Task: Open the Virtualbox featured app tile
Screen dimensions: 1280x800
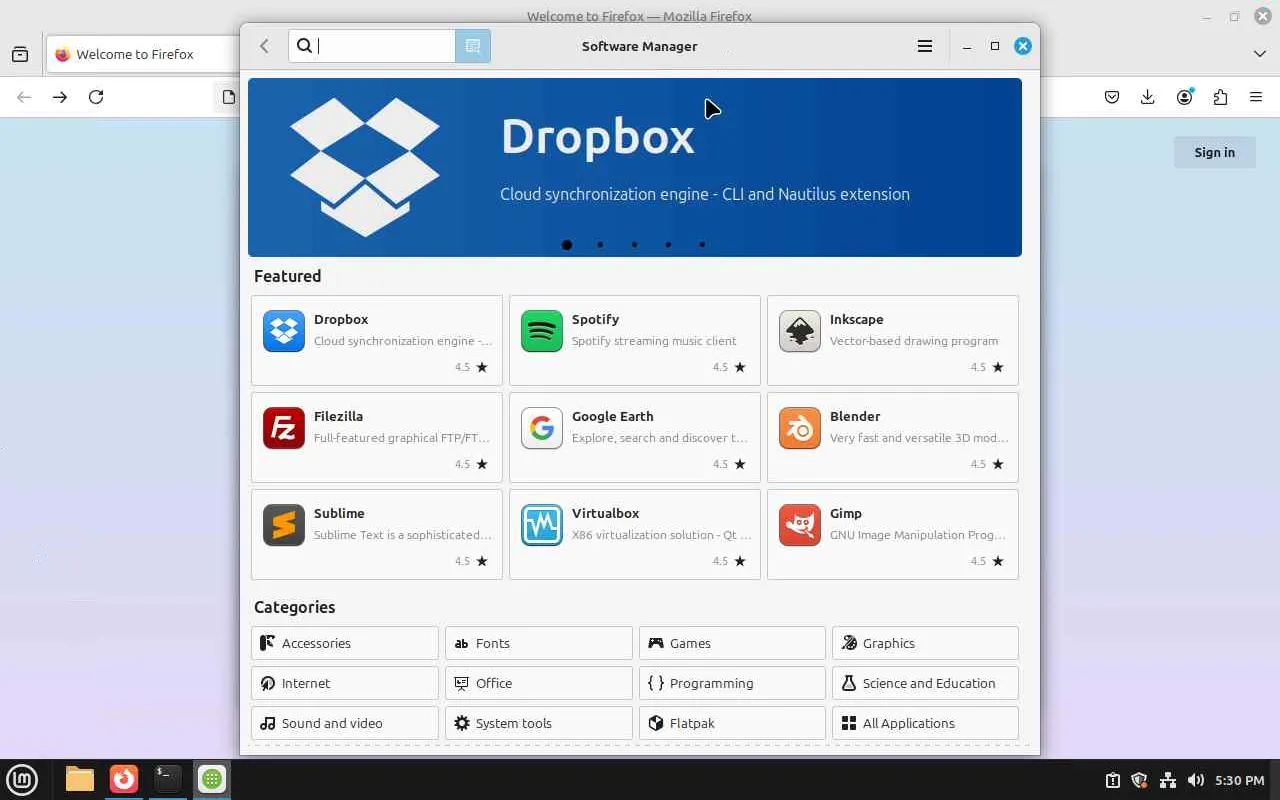Action: click(635, 534)
